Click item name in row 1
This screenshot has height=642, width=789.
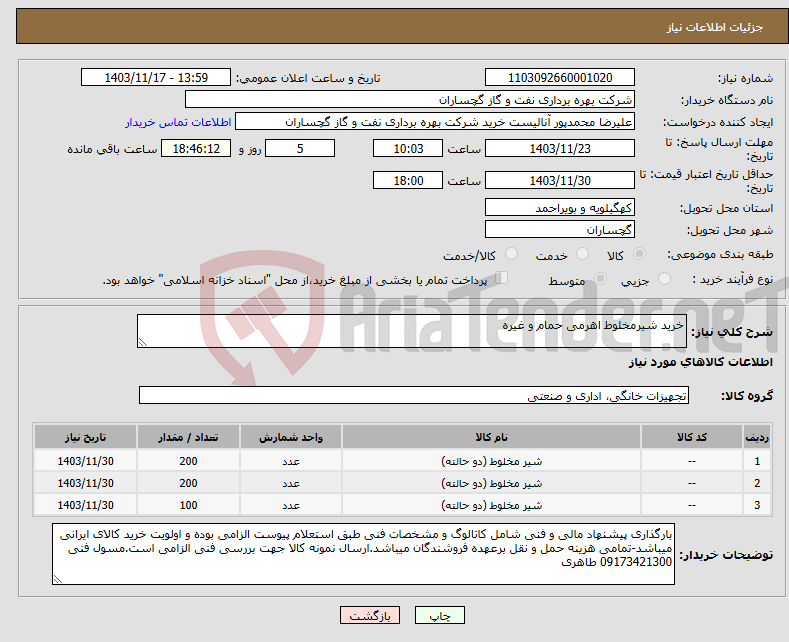(x=492, y=461)
